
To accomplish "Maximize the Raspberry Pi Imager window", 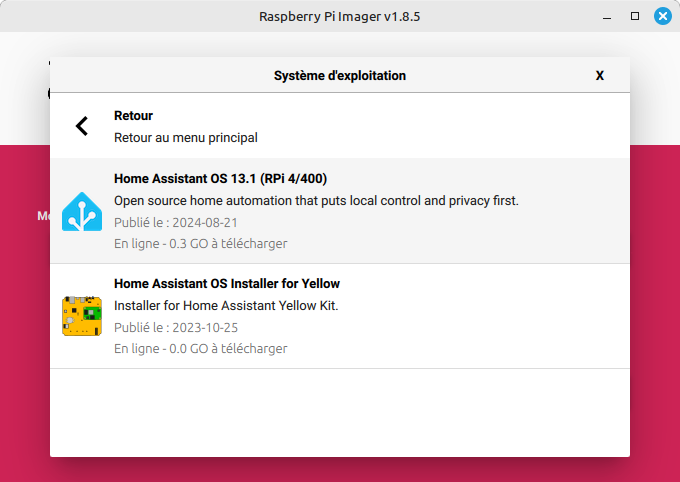I will tap(635, 16).
